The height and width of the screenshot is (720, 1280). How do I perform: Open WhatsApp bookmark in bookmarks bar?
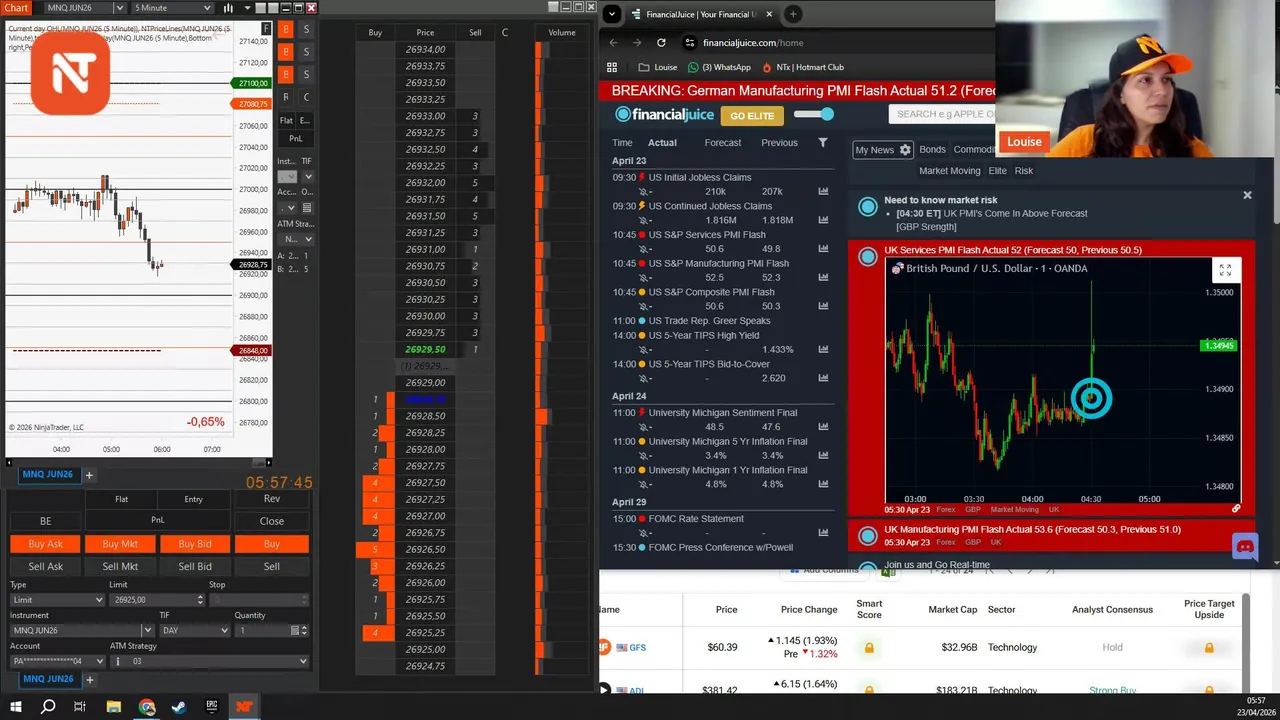pyautogui.click(x=719, y=67)
